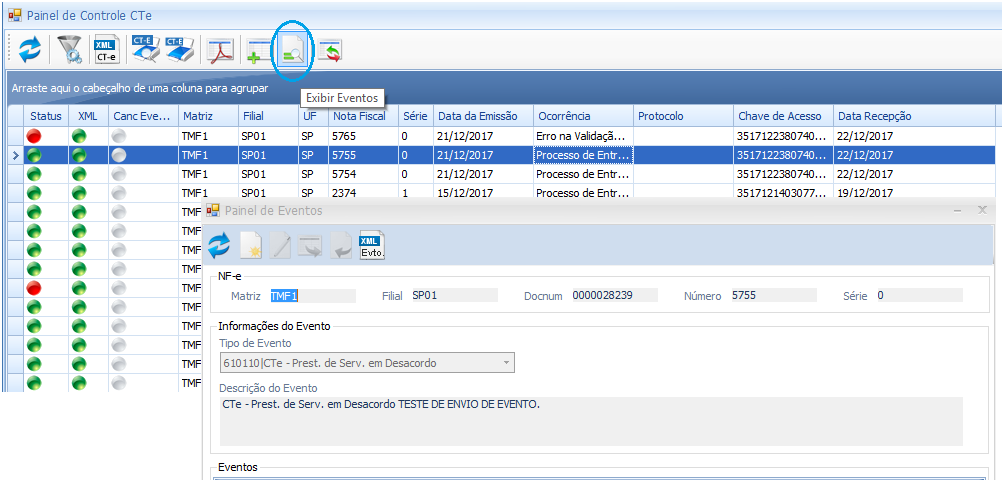Sort by the UF column header
The width and height of the screenshot is (1003, 480).
pyautogui.click(x=313, y=116)
